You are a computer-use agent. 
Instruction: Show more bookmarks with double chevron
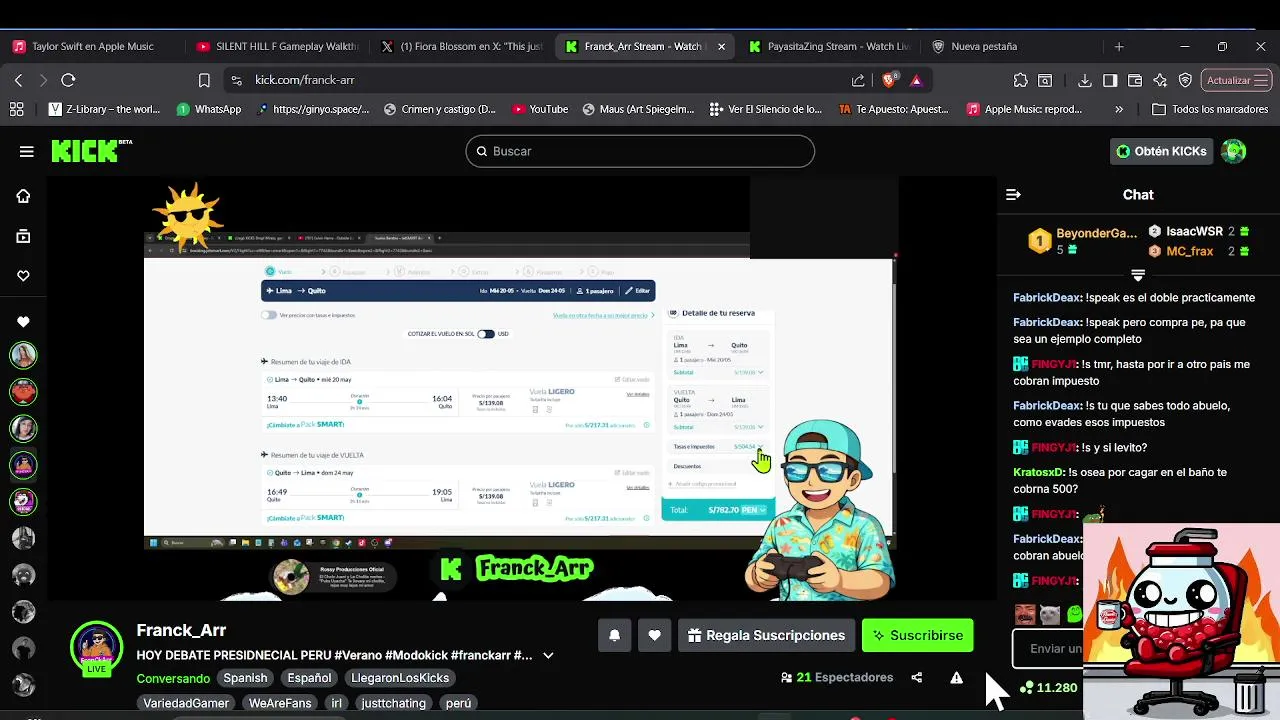pos(1119,109)
